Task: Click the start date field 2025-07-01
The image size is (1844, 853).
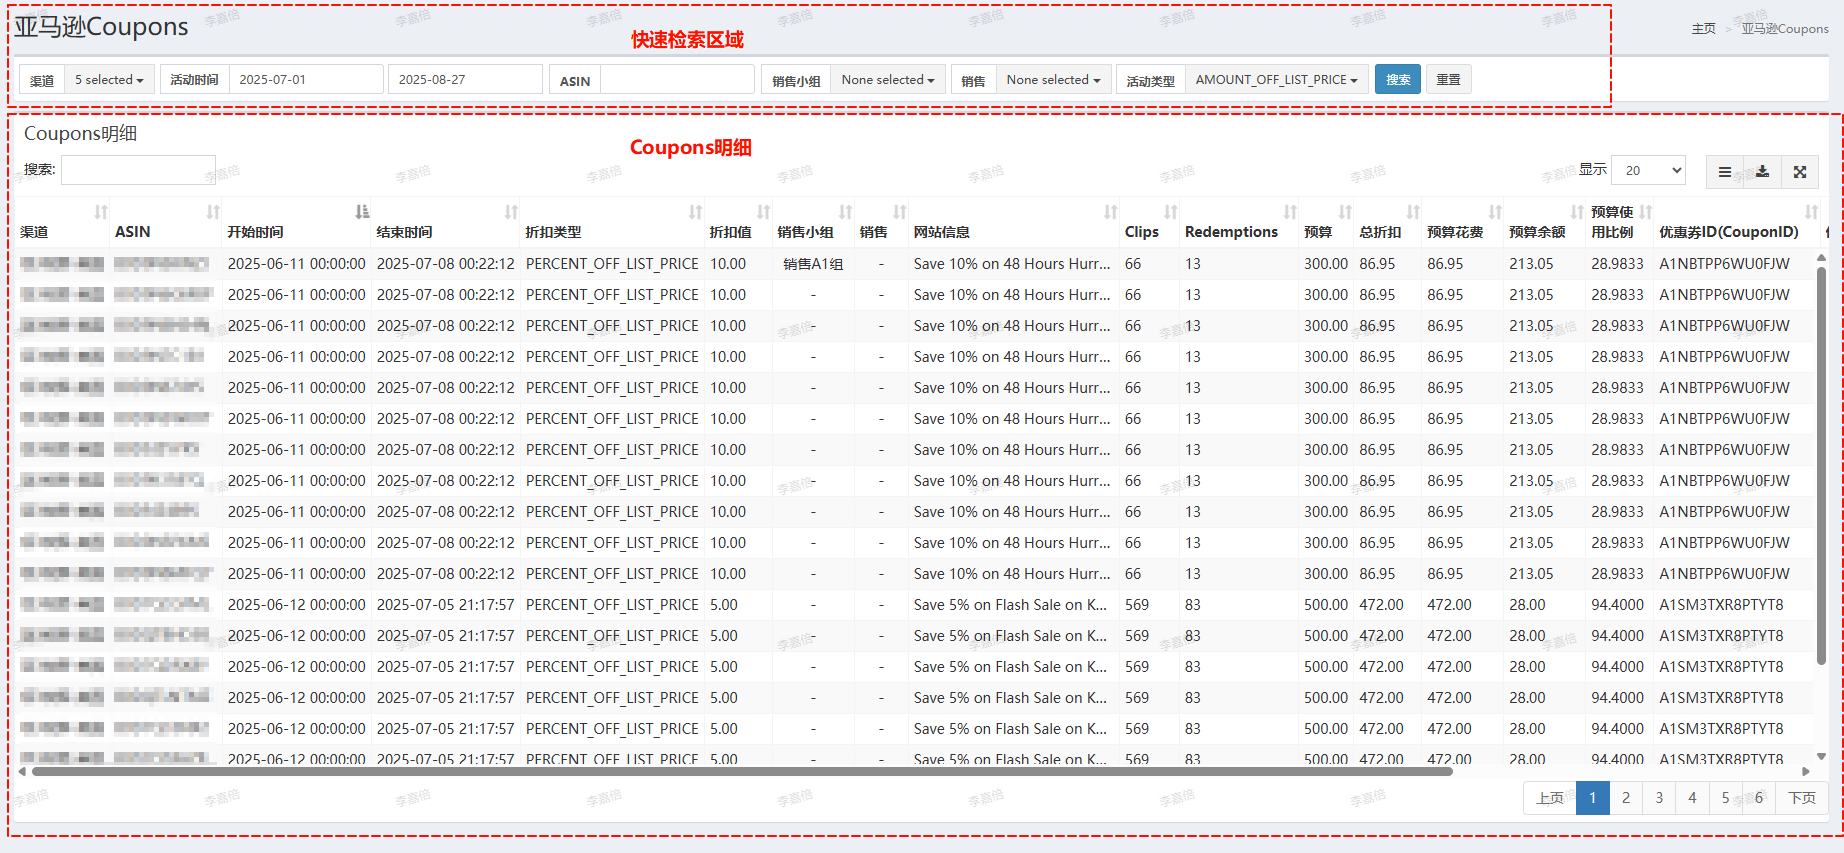Action: point(306,80)
